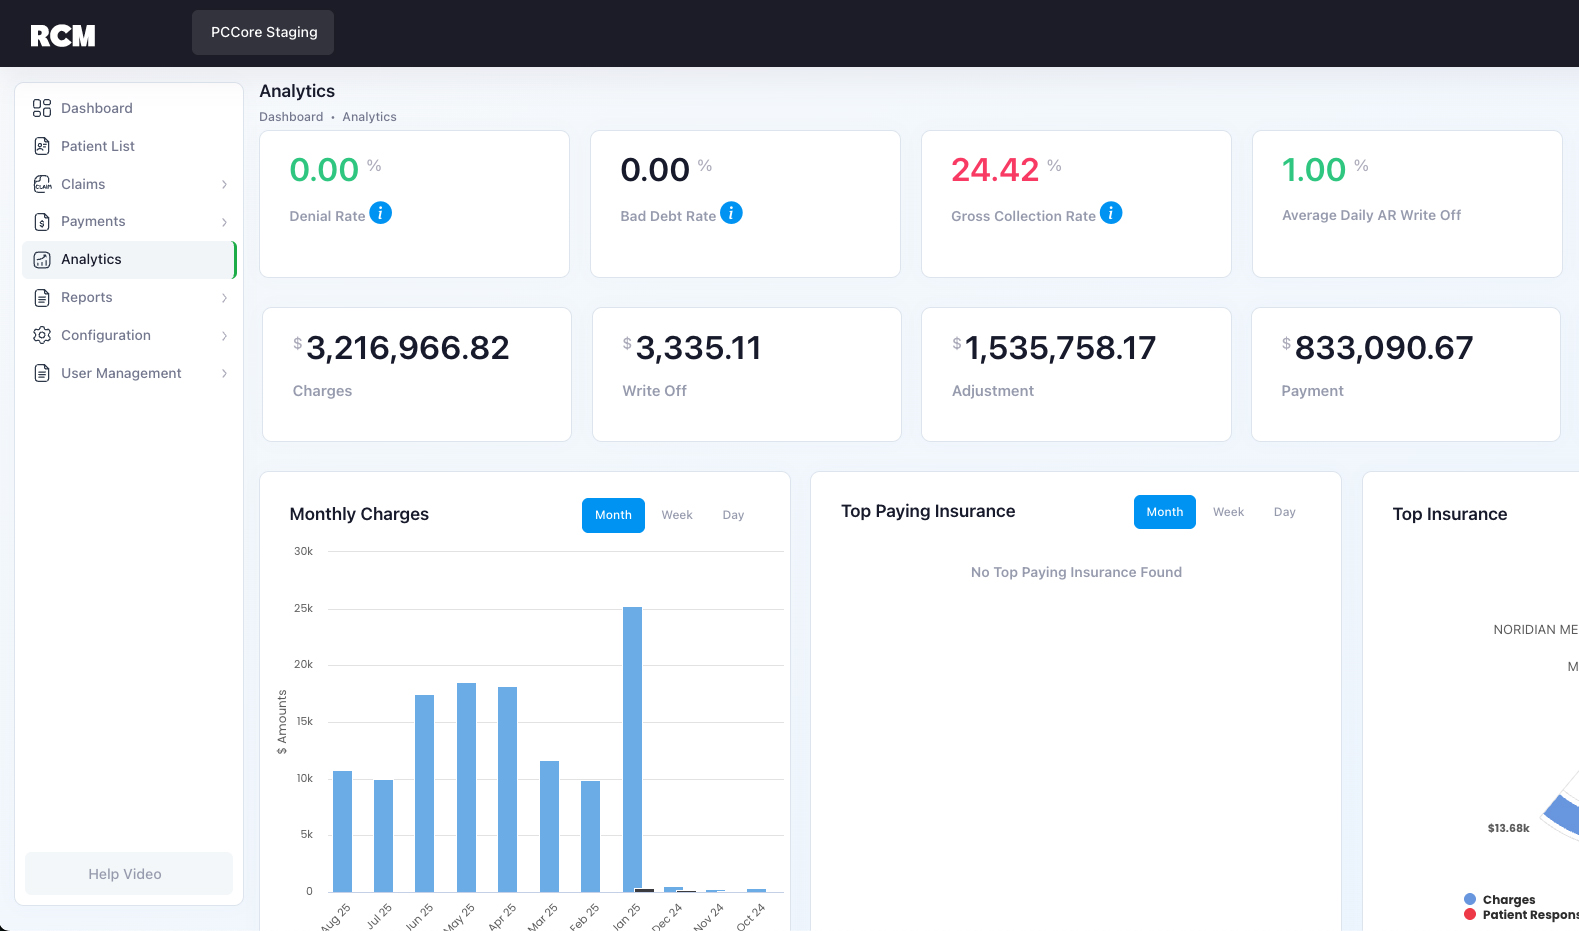
Task: Click the Denial Rate info icon
Action: pos(381,213)
